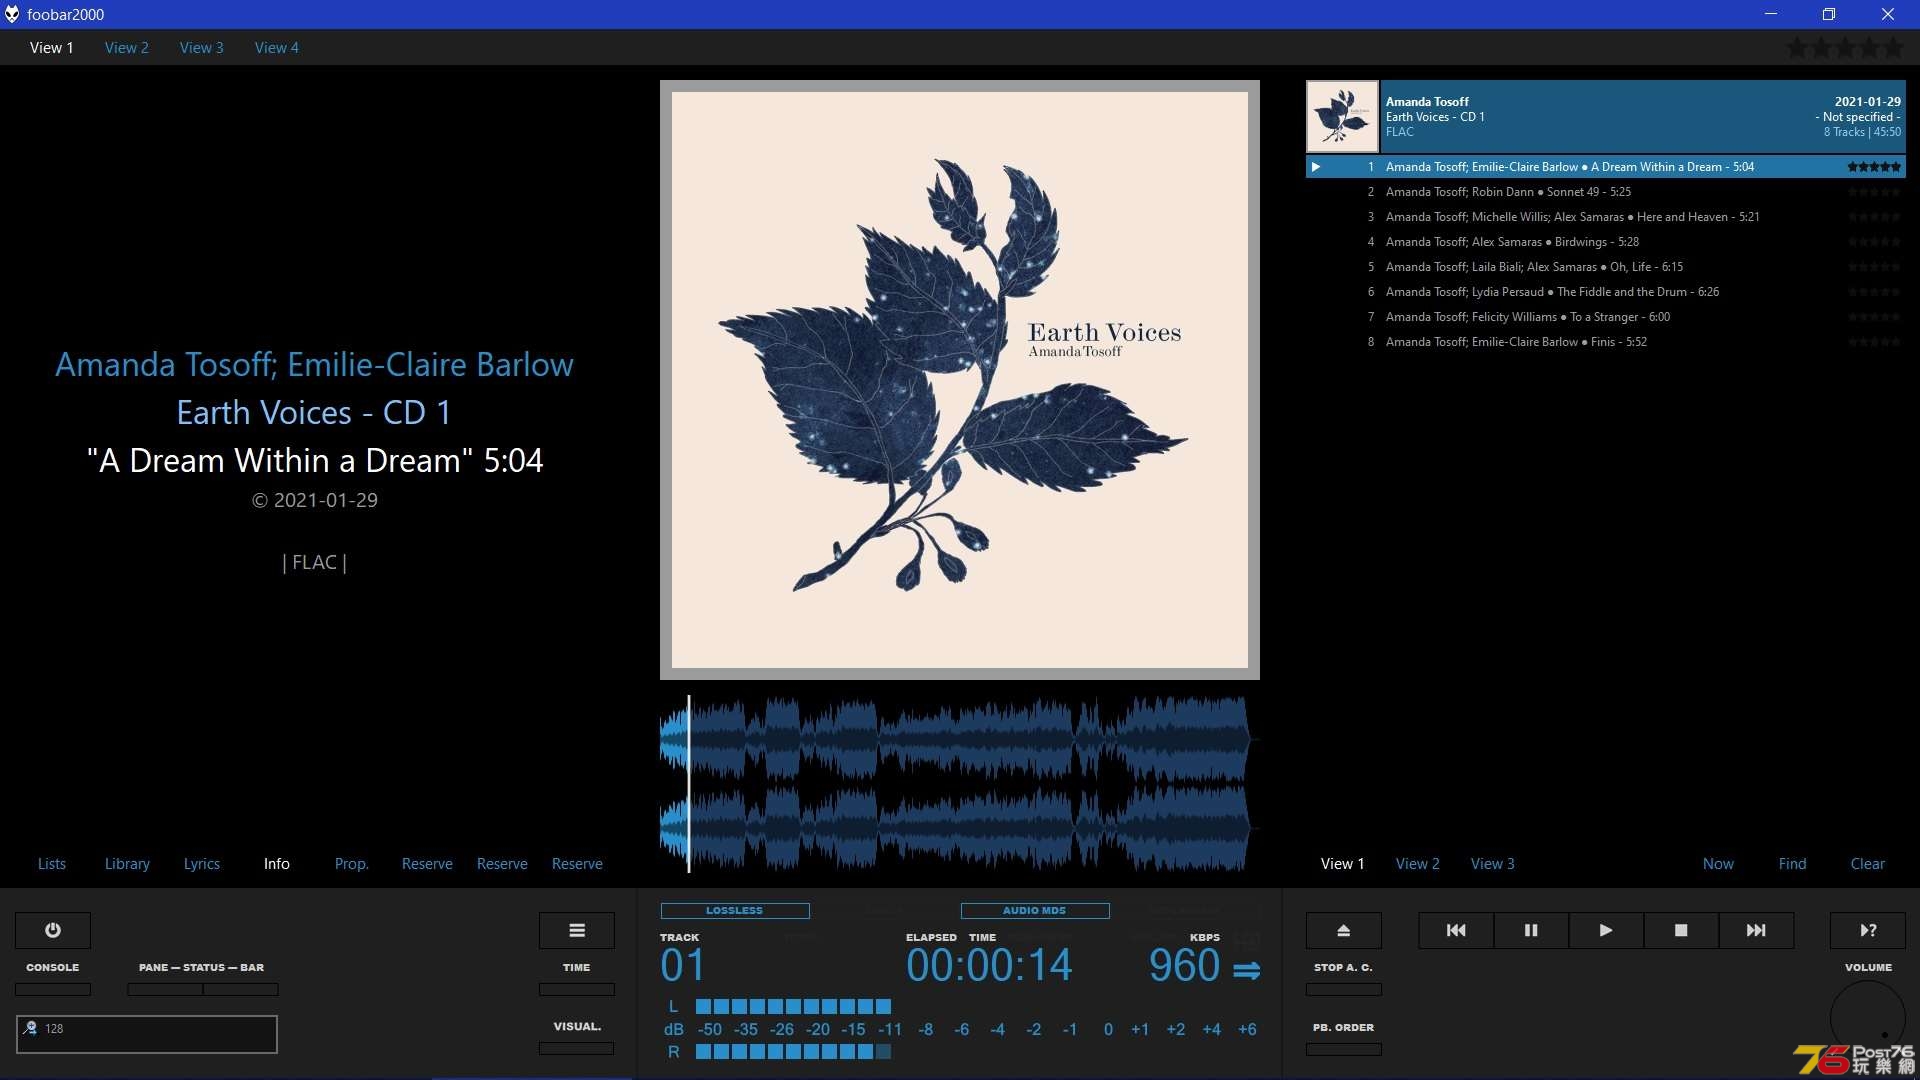Toggle the BAR segment under PANE—STATUS—BAR

coord(241,989)
